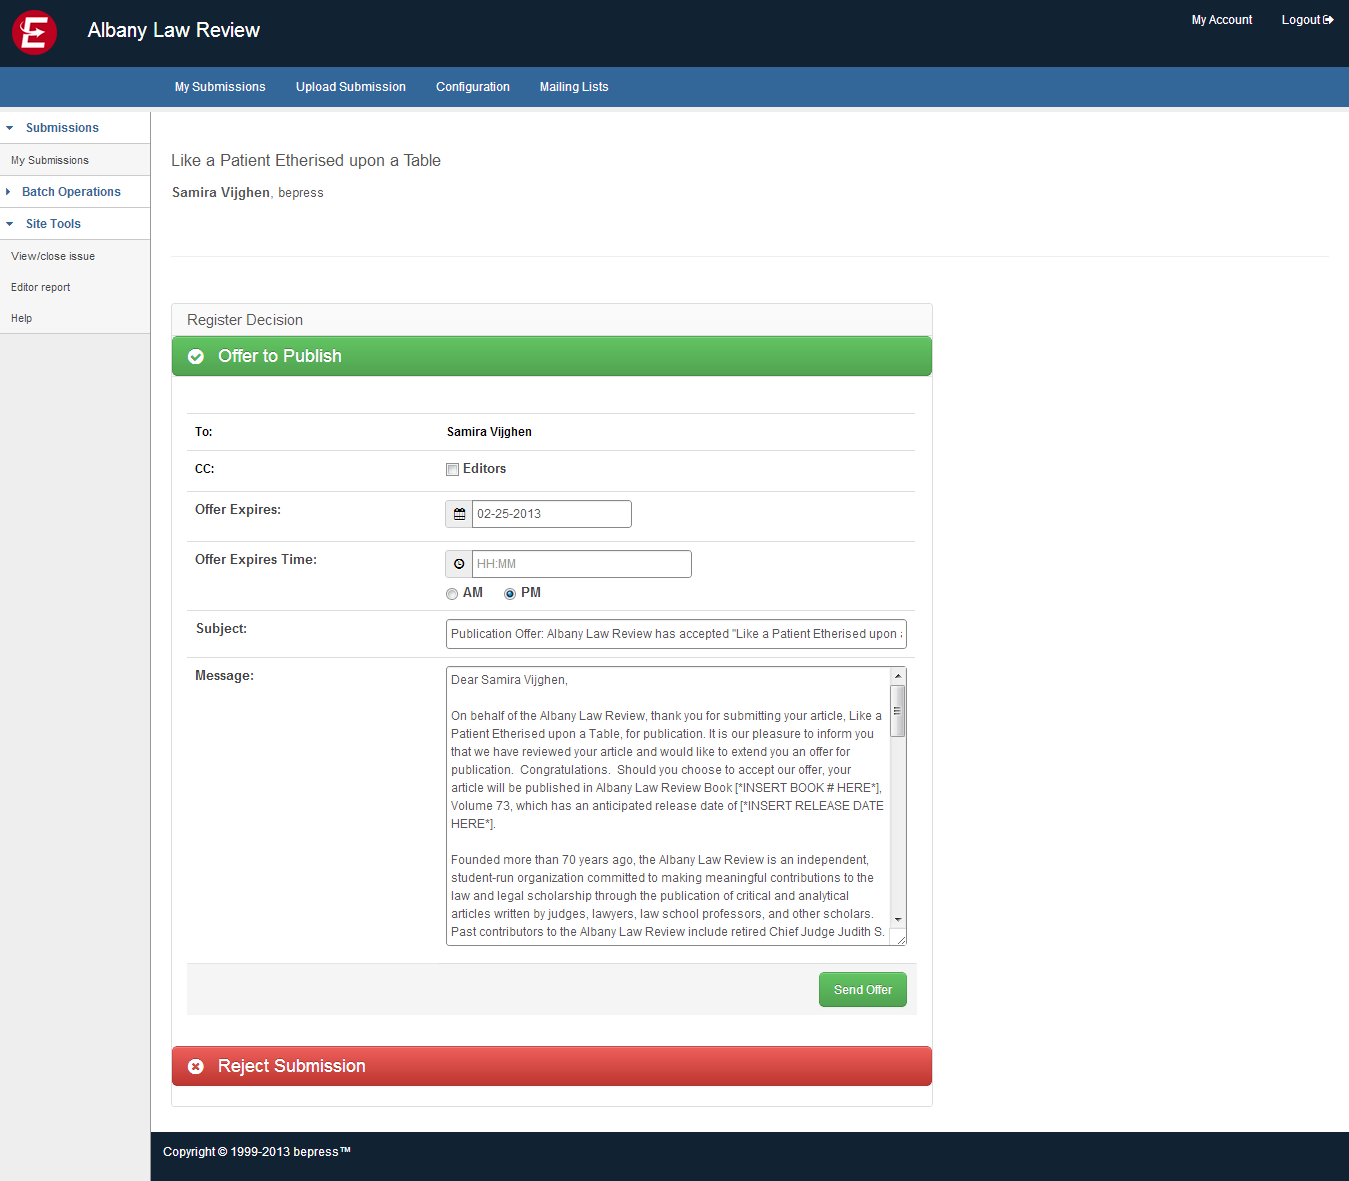This screenshot has height=1181, width=1349.
Task: Click the Send Offer button
Action: click(863, 990)
